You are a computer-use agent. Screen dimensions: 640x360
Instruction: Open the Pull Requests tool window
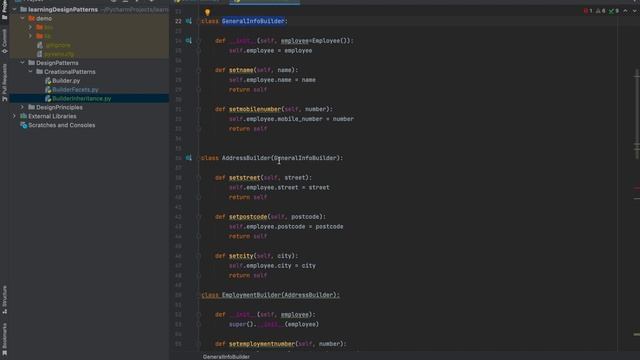coord(4,82)
